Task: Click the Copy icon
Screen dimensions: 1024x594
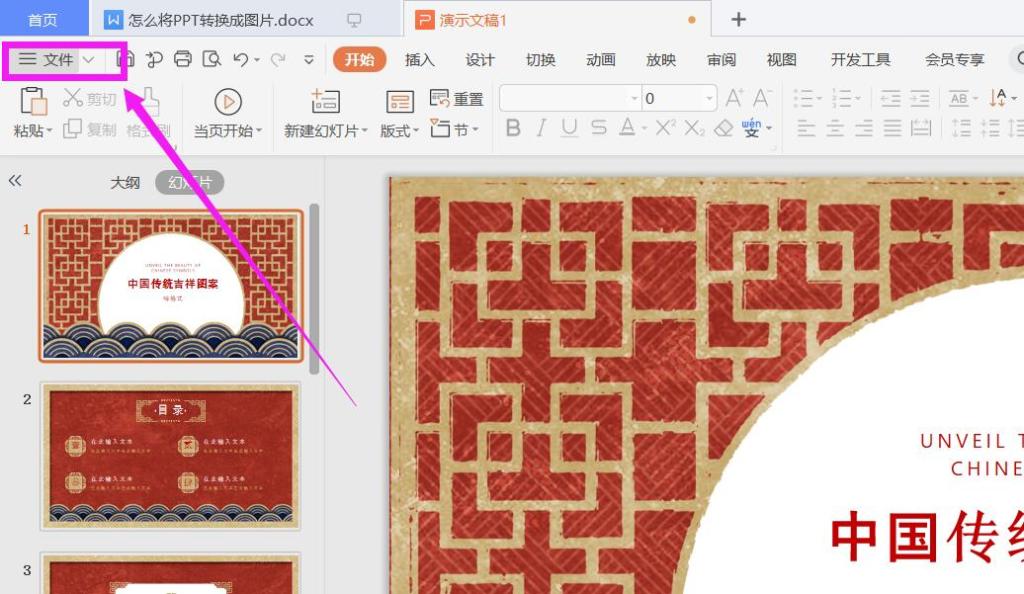Action: (72, 129)
